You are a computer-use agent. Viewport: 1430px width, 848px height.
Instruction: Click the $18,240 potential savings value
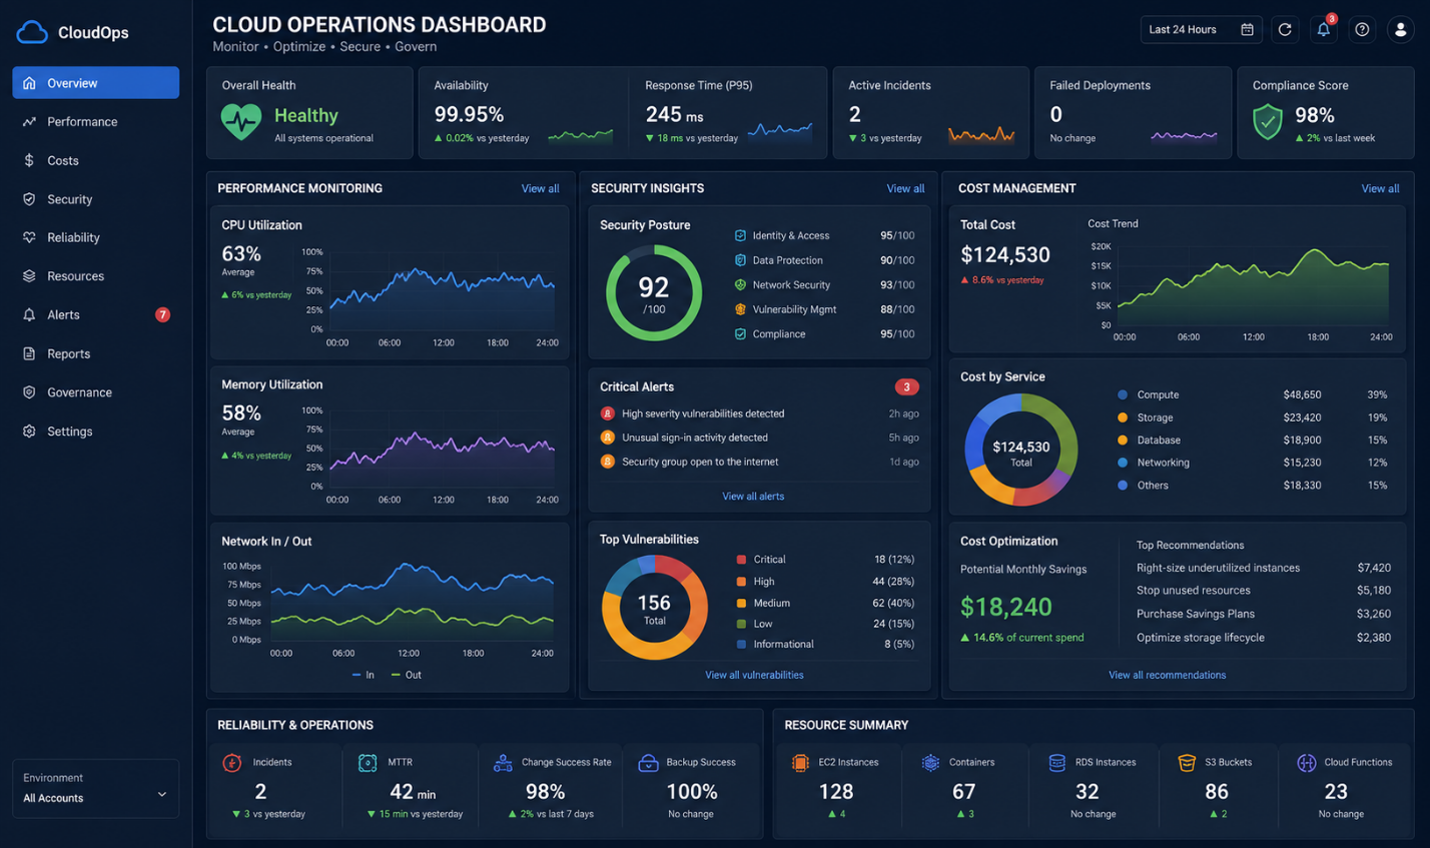click(1006, 607)
